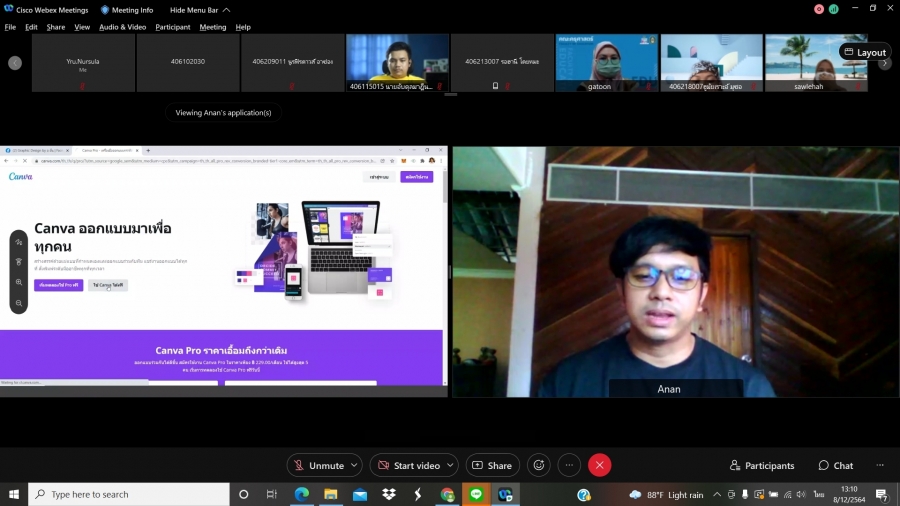Screen dimensions: 900x506
Task: Toggle Start video camera button
Action: tap(407, 465)
